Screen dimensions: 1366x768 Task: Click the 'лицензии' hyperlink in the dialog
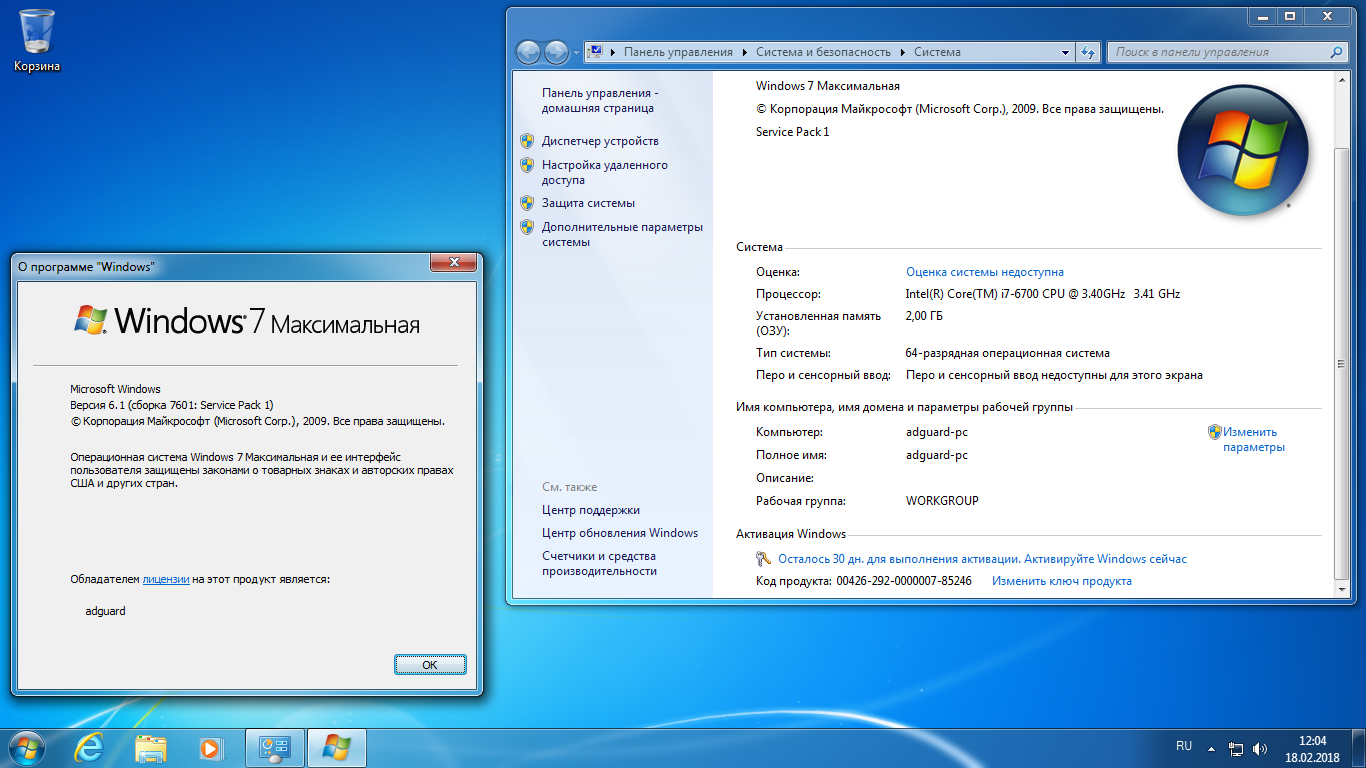[166, 579]
